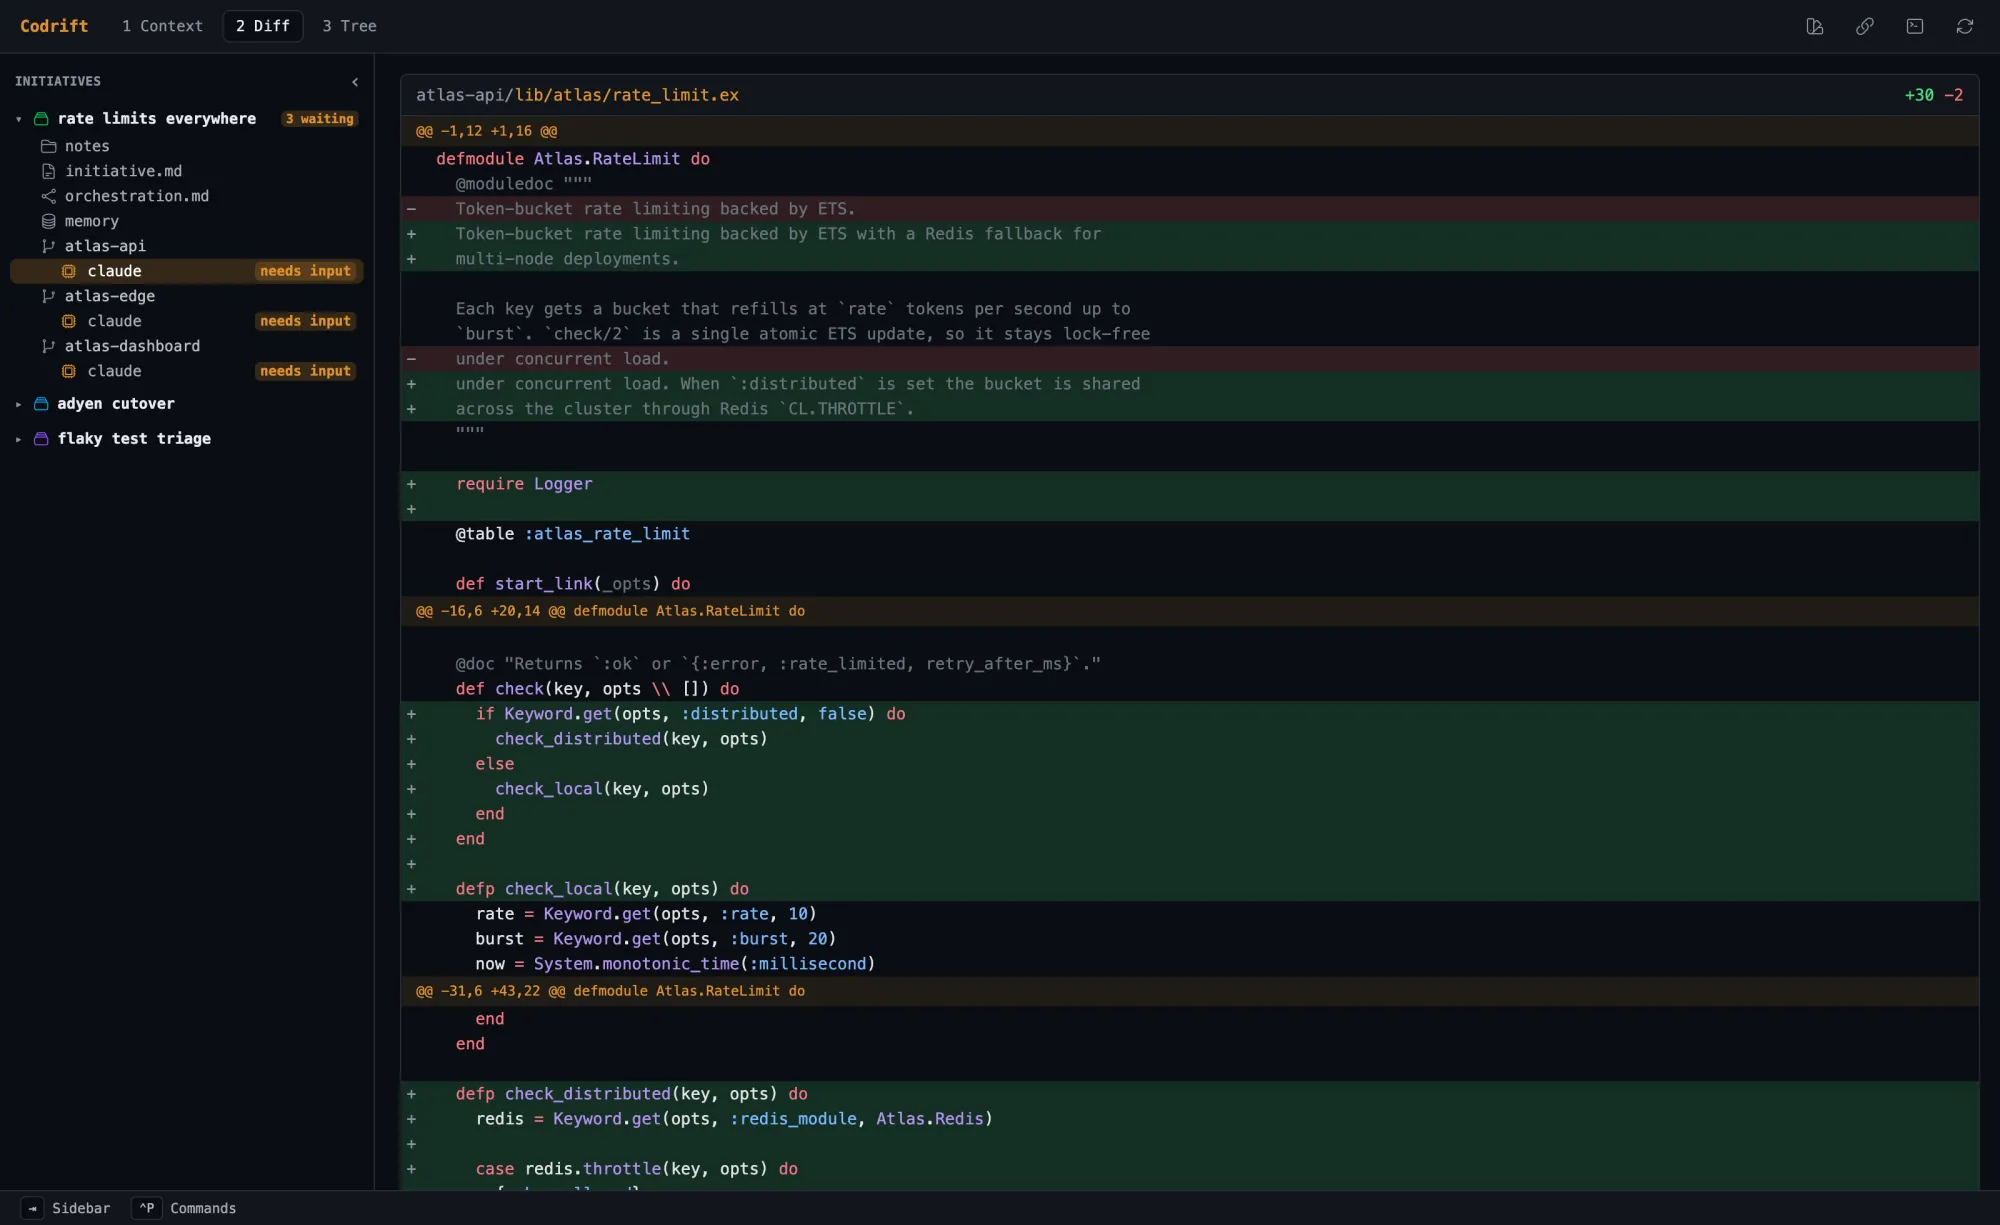2000x1225 pixels.
Task: Click the −2 deletions count
Action: pos(1953,95)
